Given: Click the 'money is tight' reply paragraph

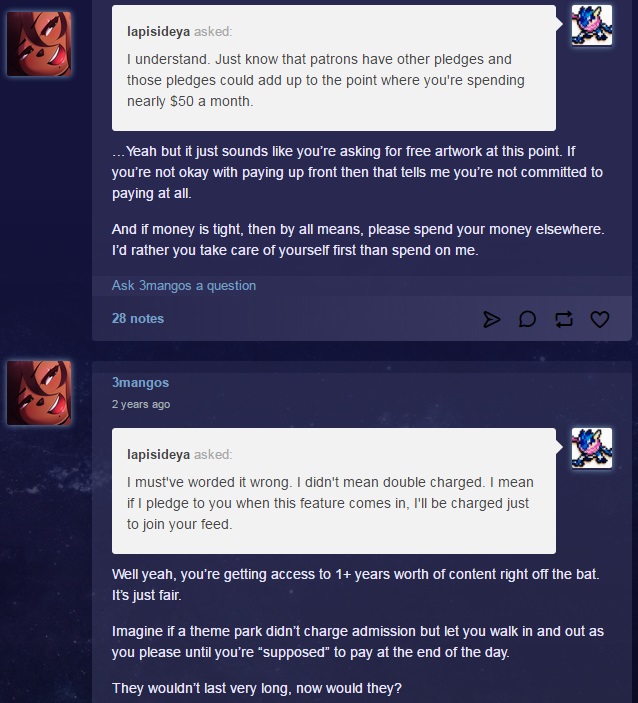Looking at the screenshot, I should click(x=358, y=239).
